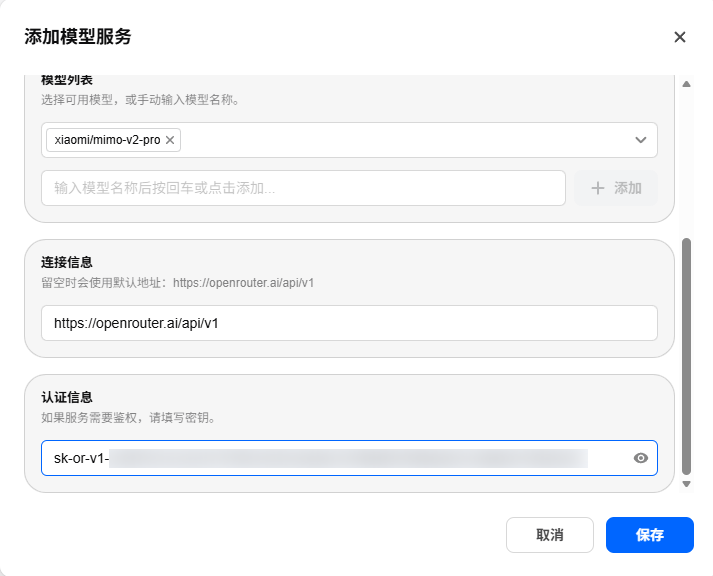Click the 添加模型服务 dialog title
The width and height of the screenshot is (713, 576).
click(x=78, y=37)
